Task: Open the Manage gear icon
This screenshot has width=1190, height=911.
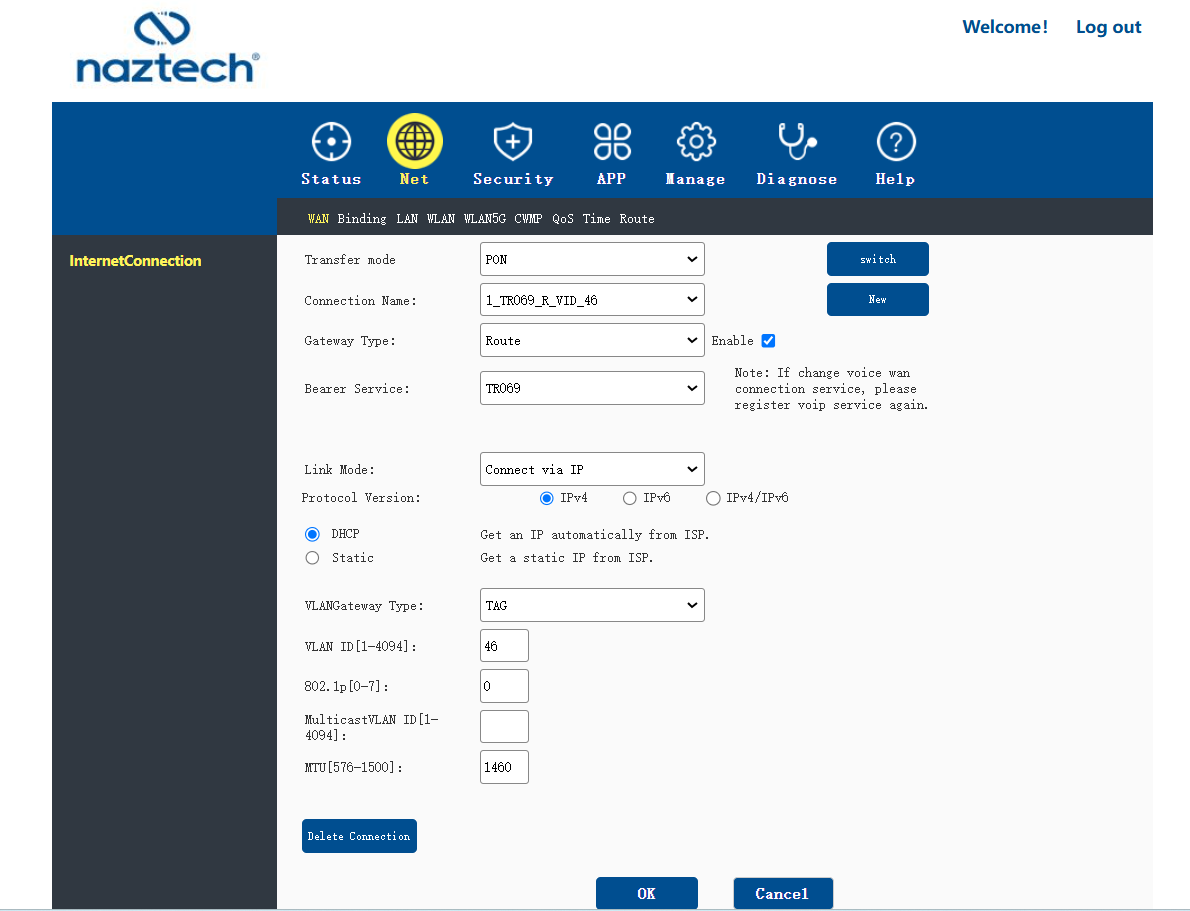Action: pyautogui.click(x=696, y=142)
